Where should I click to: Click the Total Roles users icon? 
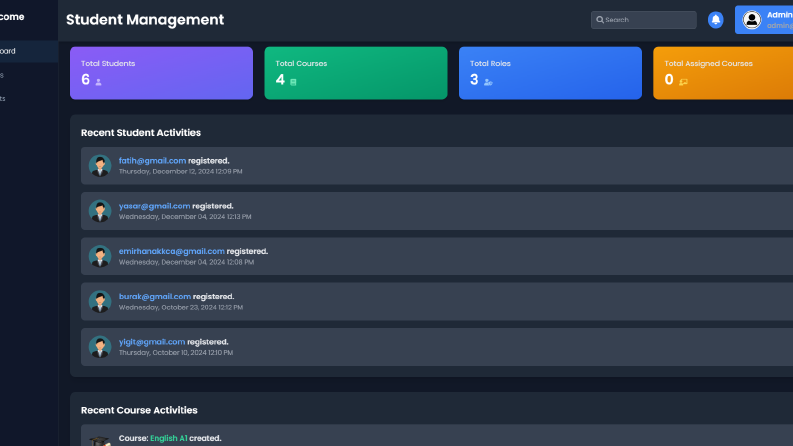point(488,82)
